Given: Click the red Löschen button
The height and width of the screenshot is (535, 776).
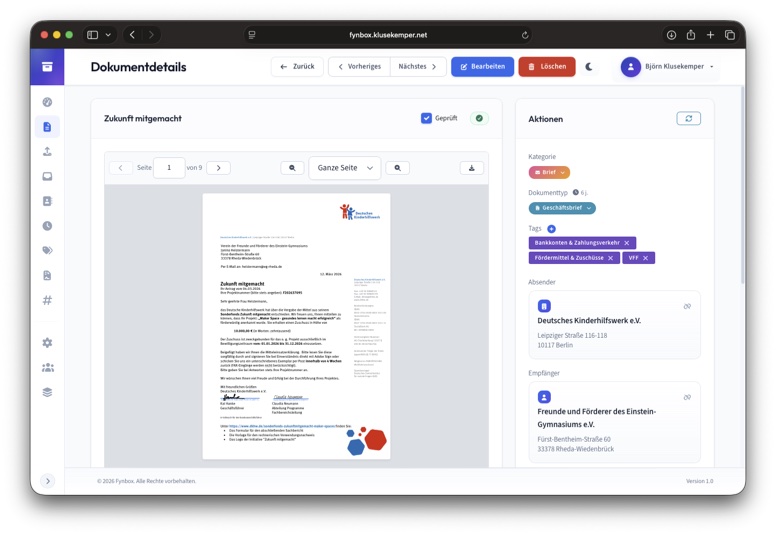Looking at the screenshot, I should [x=546, y=67].
